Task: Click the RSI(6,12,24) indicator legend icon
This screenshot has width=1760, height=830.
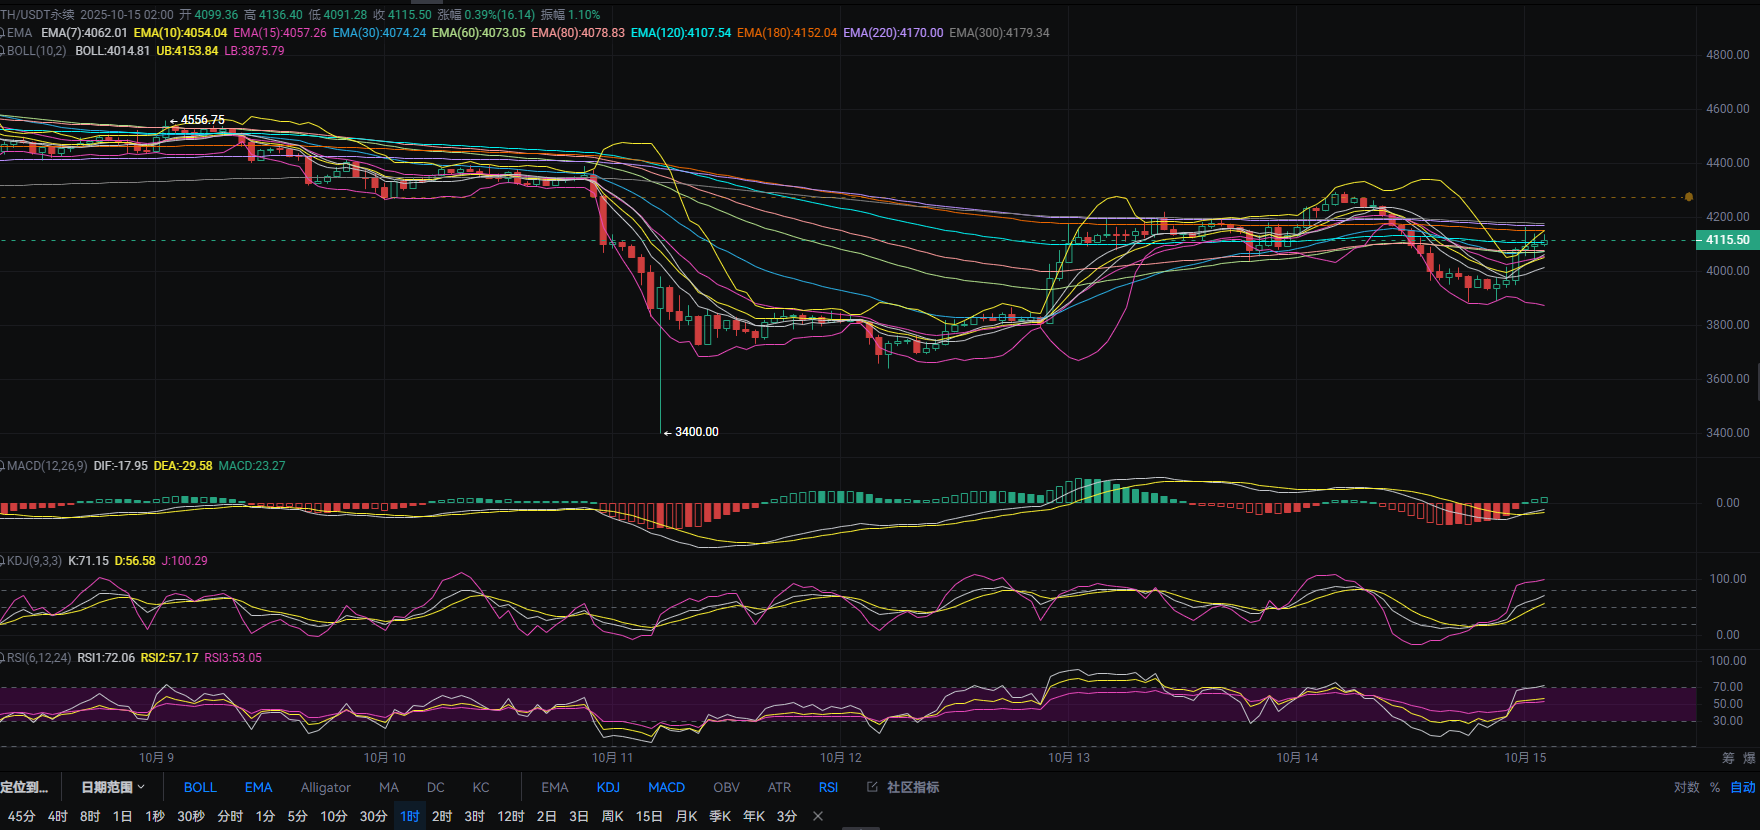Action: 3,658
